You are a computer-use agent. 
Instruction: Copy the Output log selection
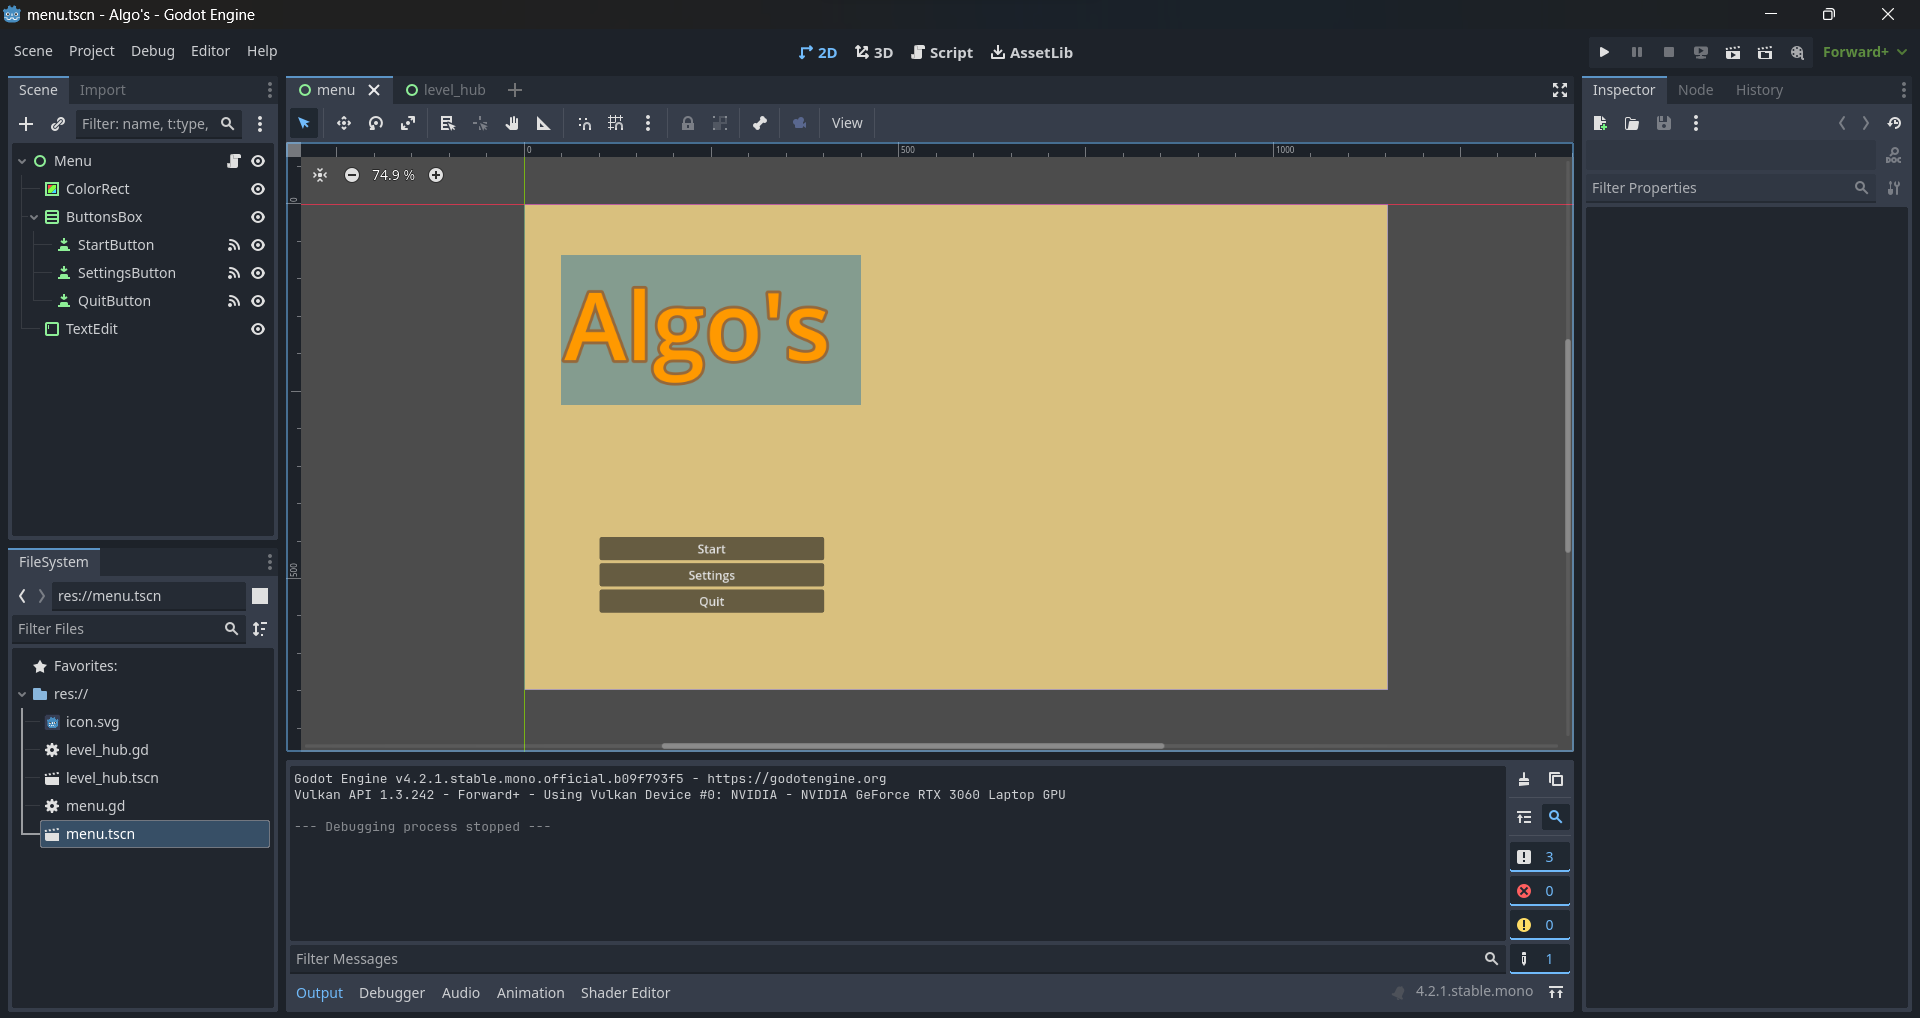click(1556, 779)
